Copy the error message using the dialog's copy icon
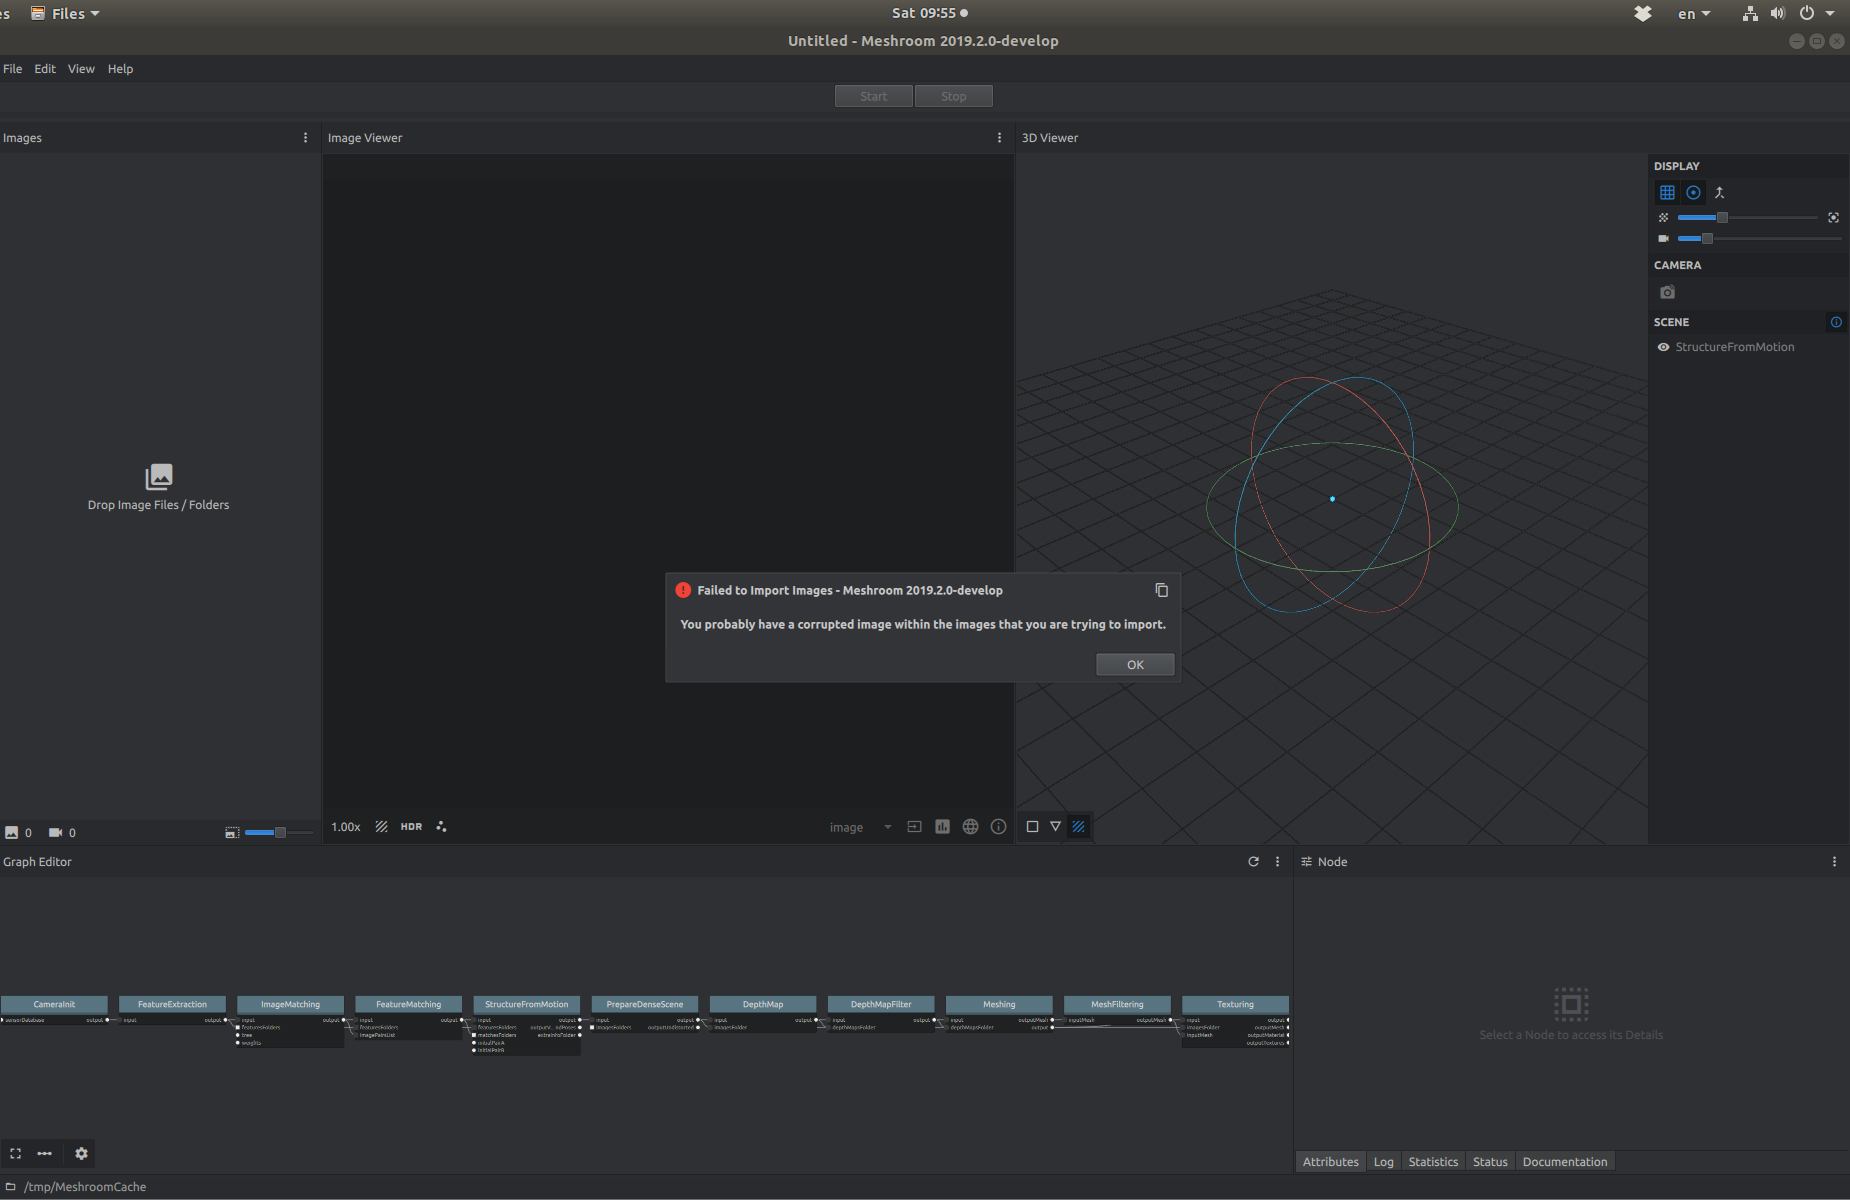This screenshot has width=1850, height=1200. tap(1161, 590)
